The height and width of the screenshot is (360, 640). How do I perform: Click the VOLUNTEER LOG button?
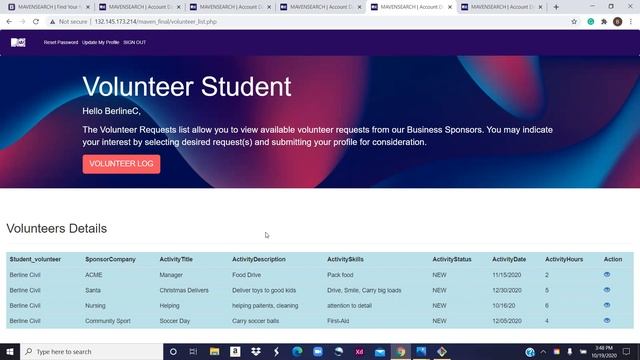[x=121, y=164]
